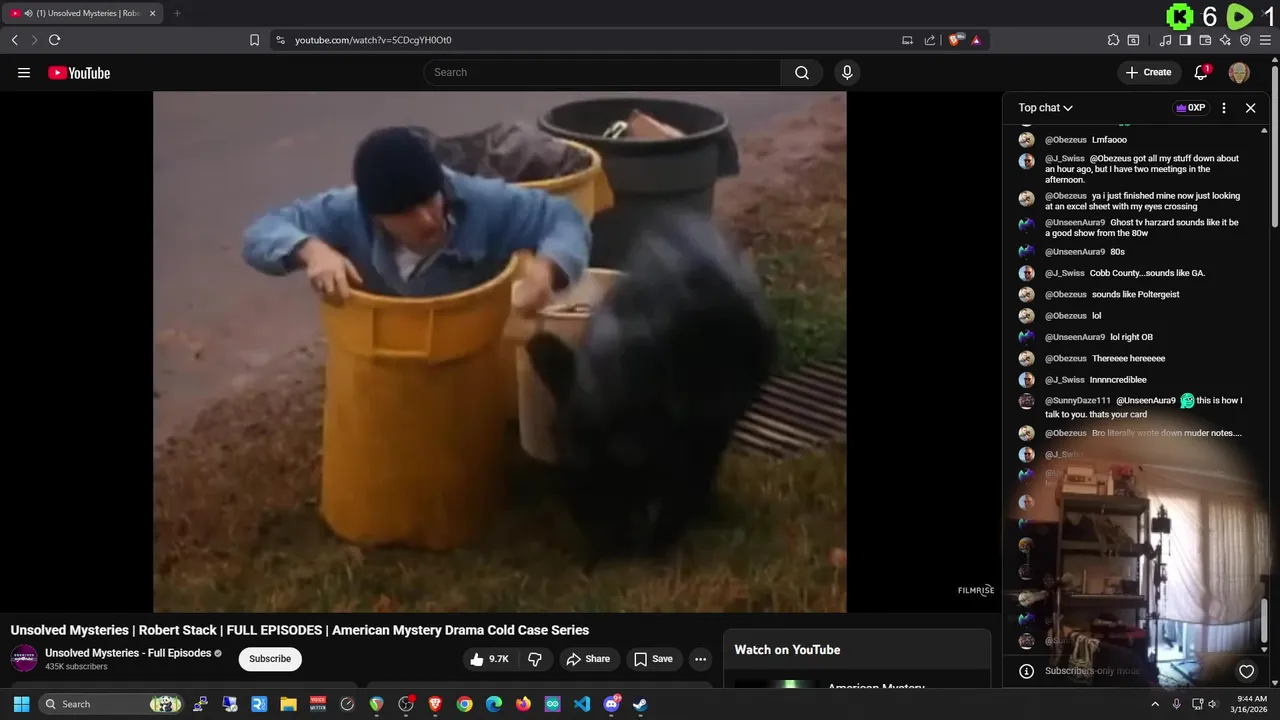Viewport: 1280px width, 720px height.
Task: Reload the page in the browser toolbar
Action: (x=54, y=40)
